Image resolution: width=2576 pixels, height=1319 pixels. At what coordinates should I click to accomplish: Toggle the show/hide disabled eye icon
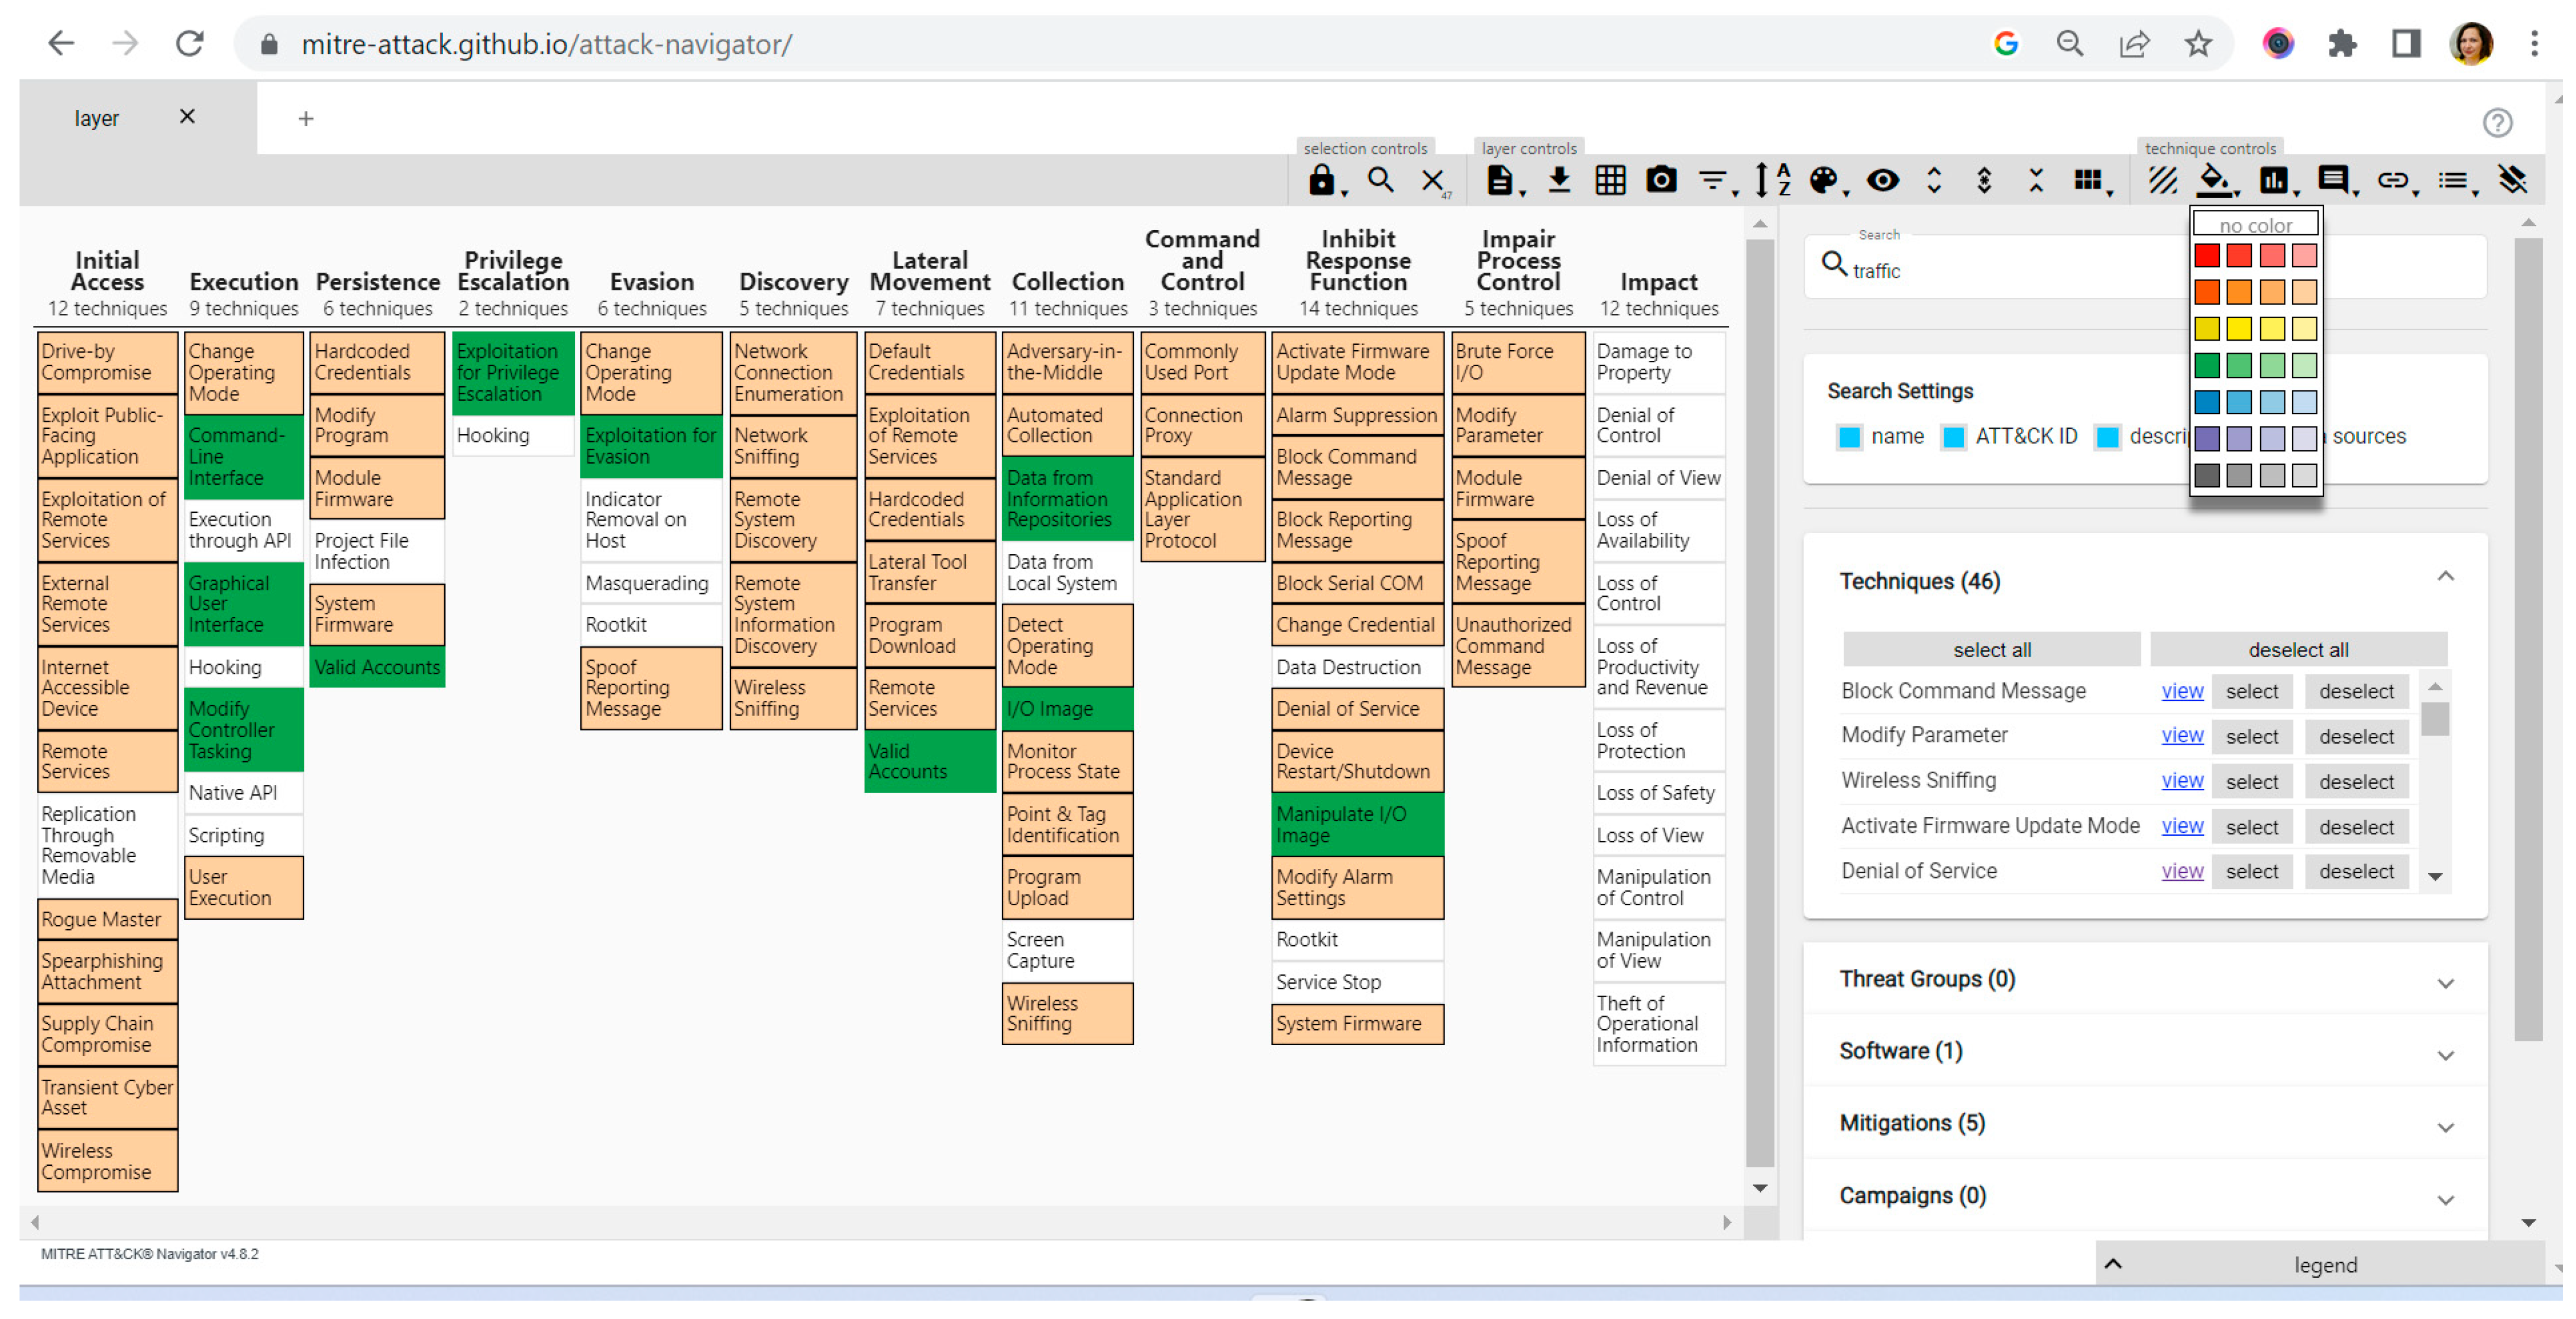click(x=1882, y=181)
